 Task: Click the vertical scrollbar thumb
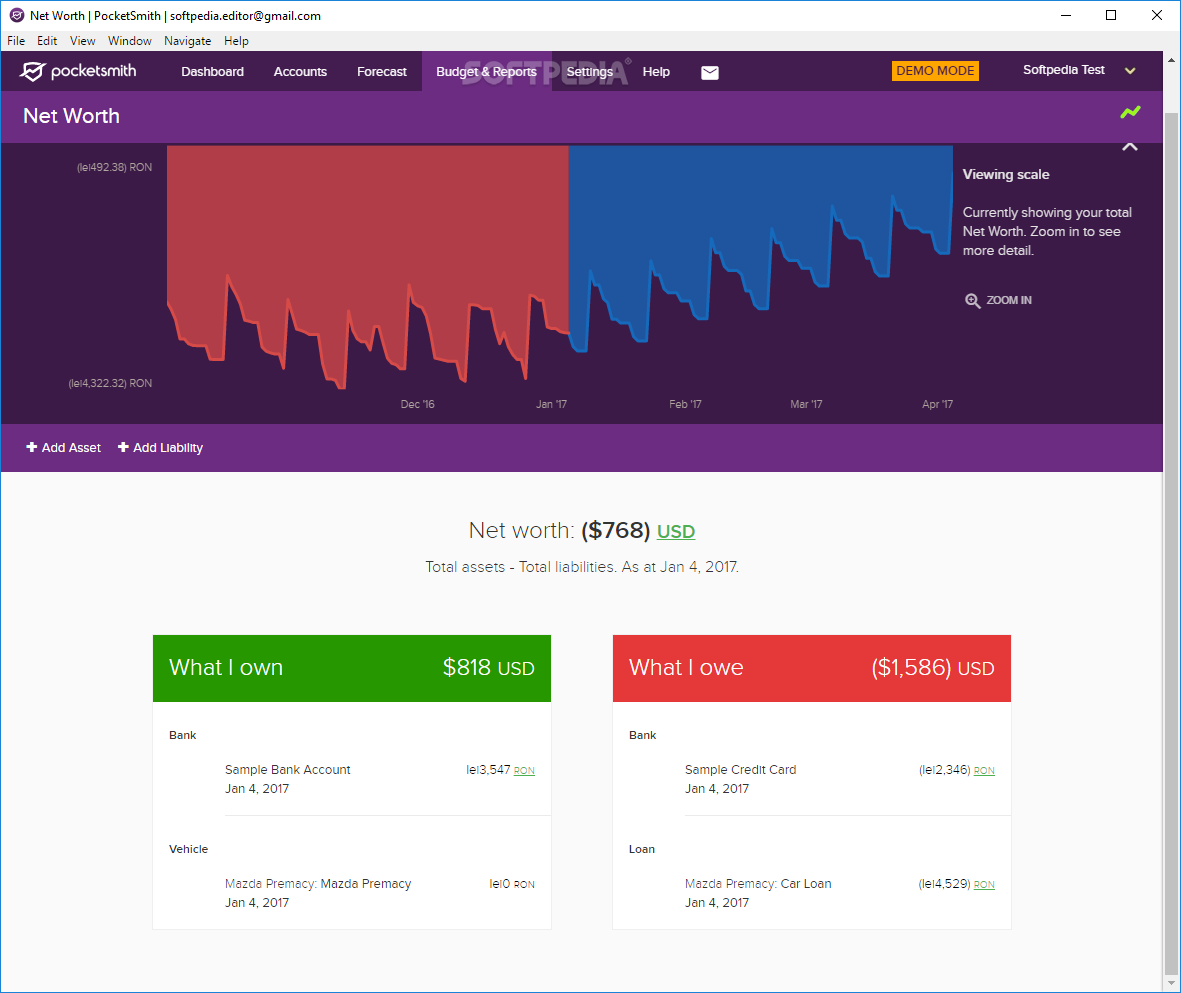[1171, 542]
